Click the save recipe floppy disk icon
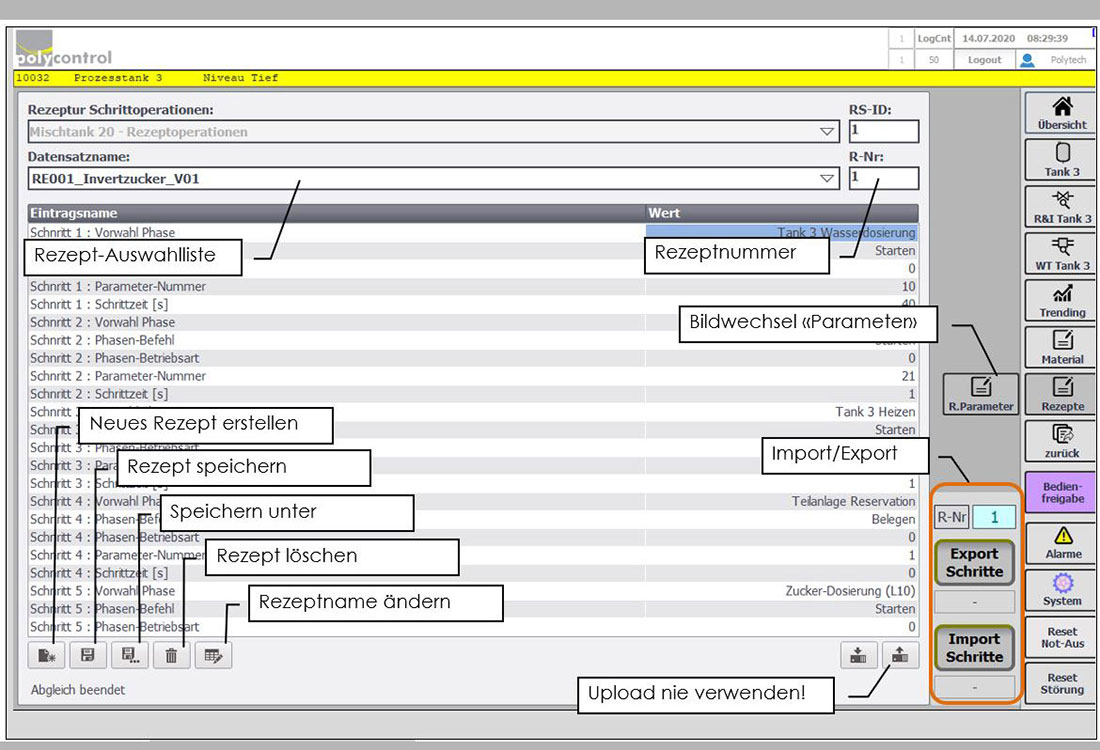The image size is (1100, 750). [x=88, y=656]
